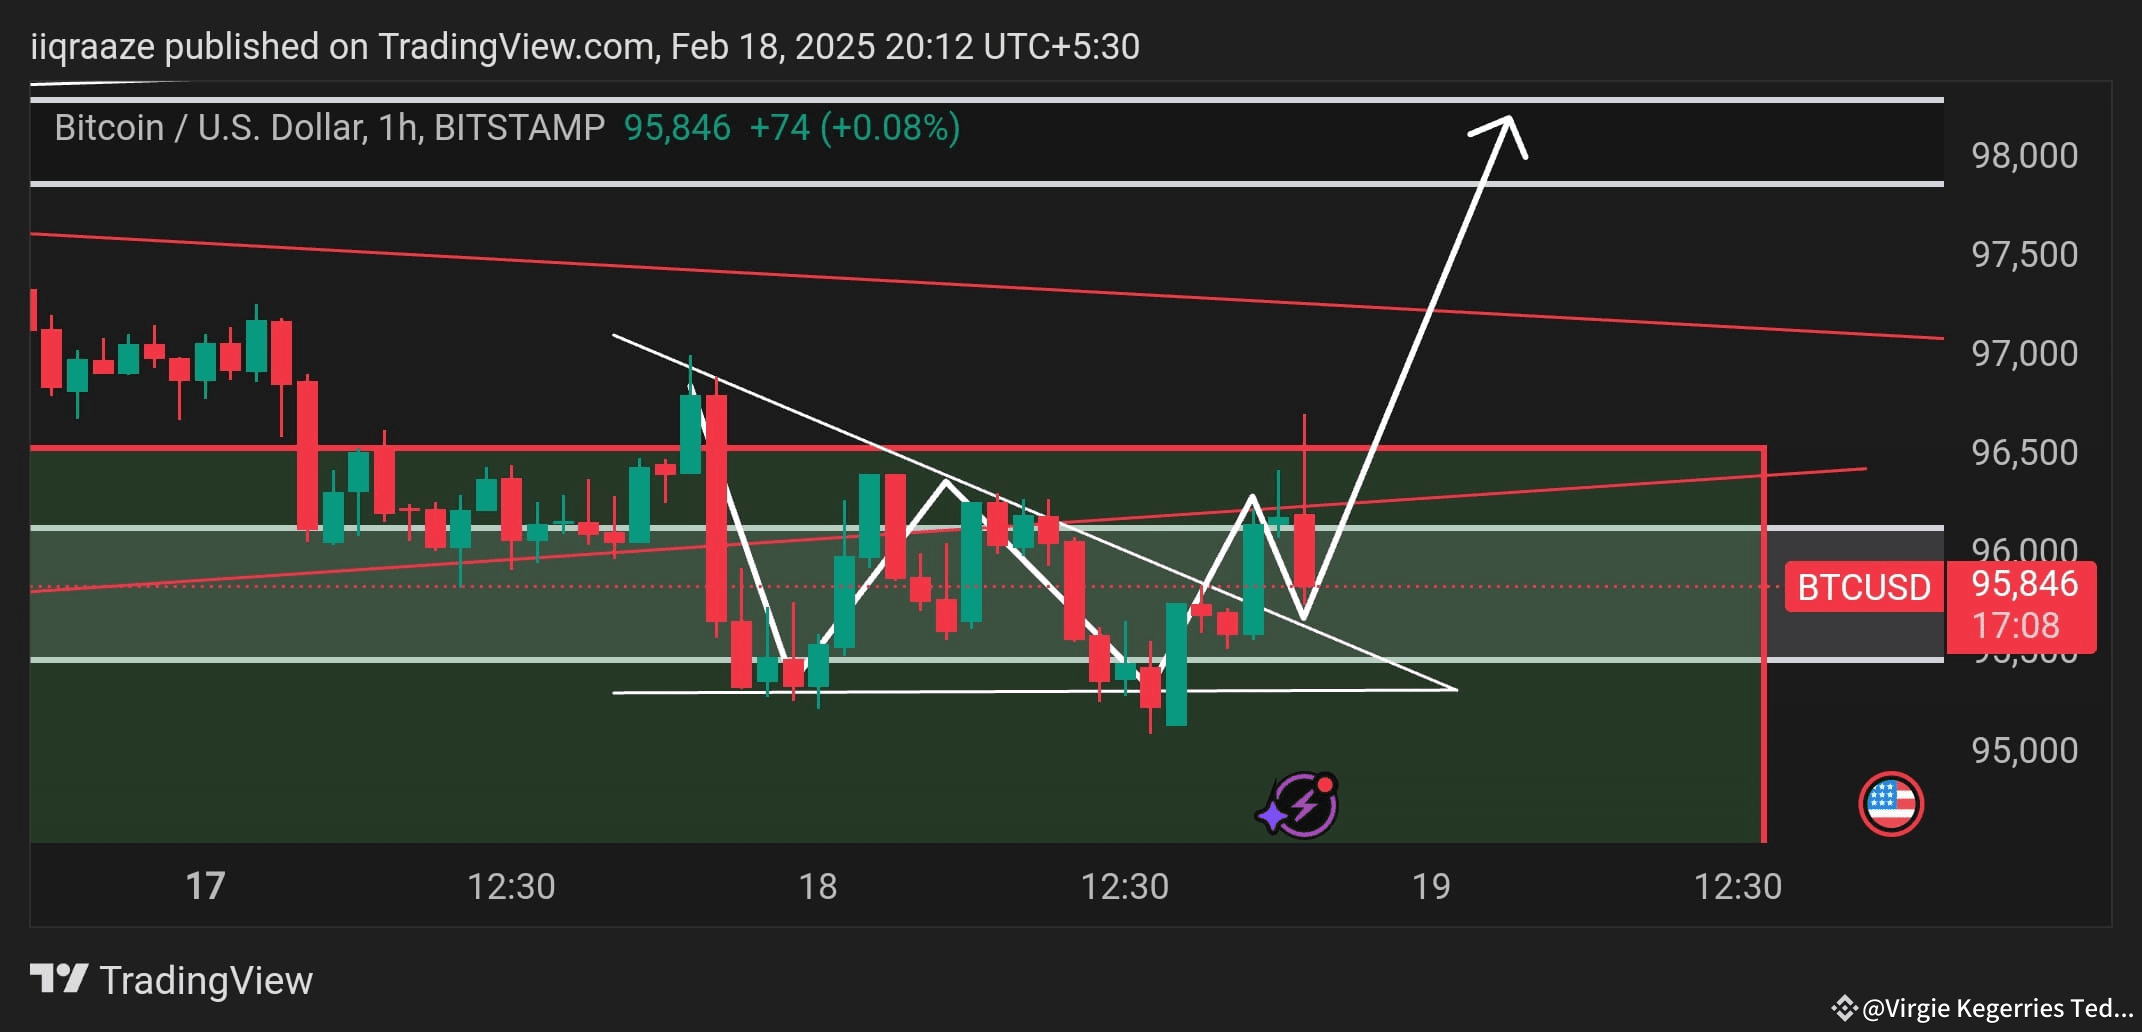
Task: Open the Bitcoin / U.S. Dollar symbol selector
Action: pyautogui.click(x=200, y=127)
